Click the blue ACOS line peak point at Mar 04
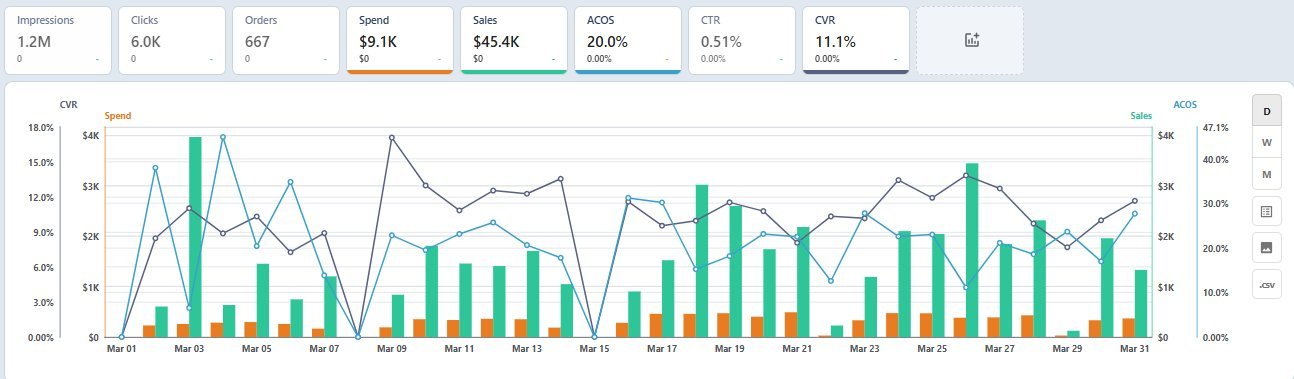The width and height of the screenshot is (1294, 379). pyautogui.click(x=223, y=138)
